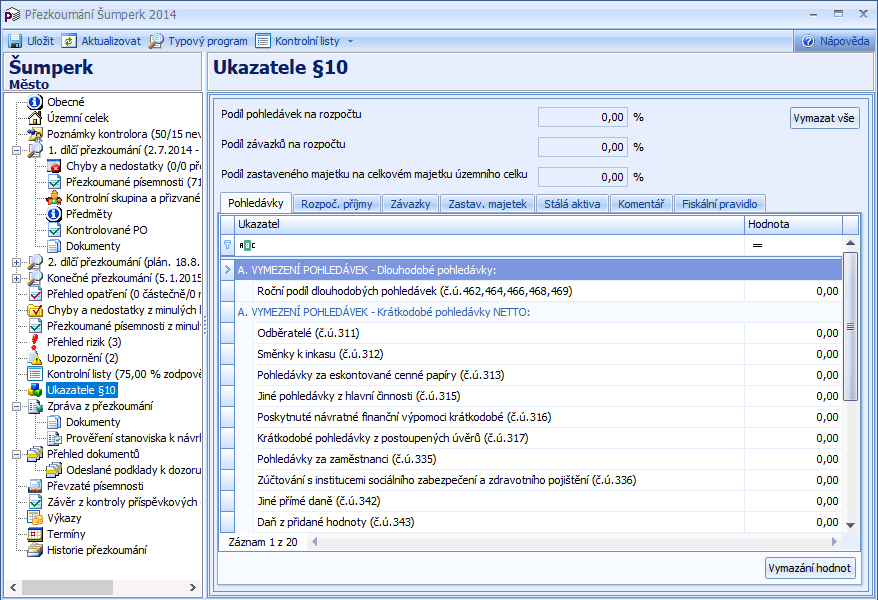Click the row indicator arrow of Dlouhodobé pohledávky
The width and height of the screenshot is (878, 600).
pos(227,270)
